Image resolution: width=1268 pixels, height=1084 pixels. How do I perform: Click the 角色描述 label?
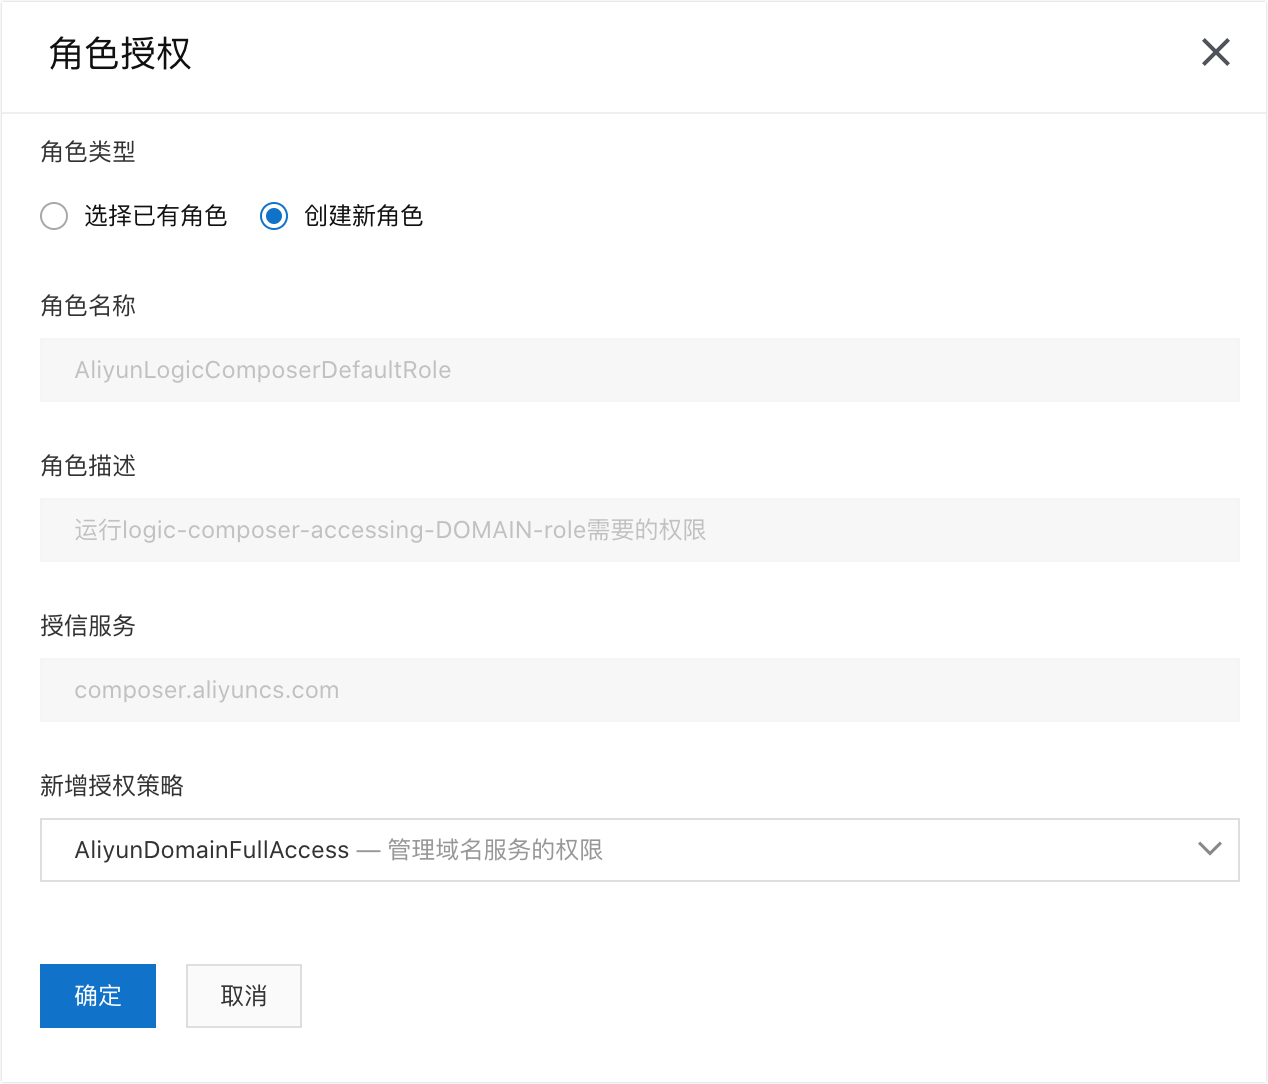[x=88, y=466]
